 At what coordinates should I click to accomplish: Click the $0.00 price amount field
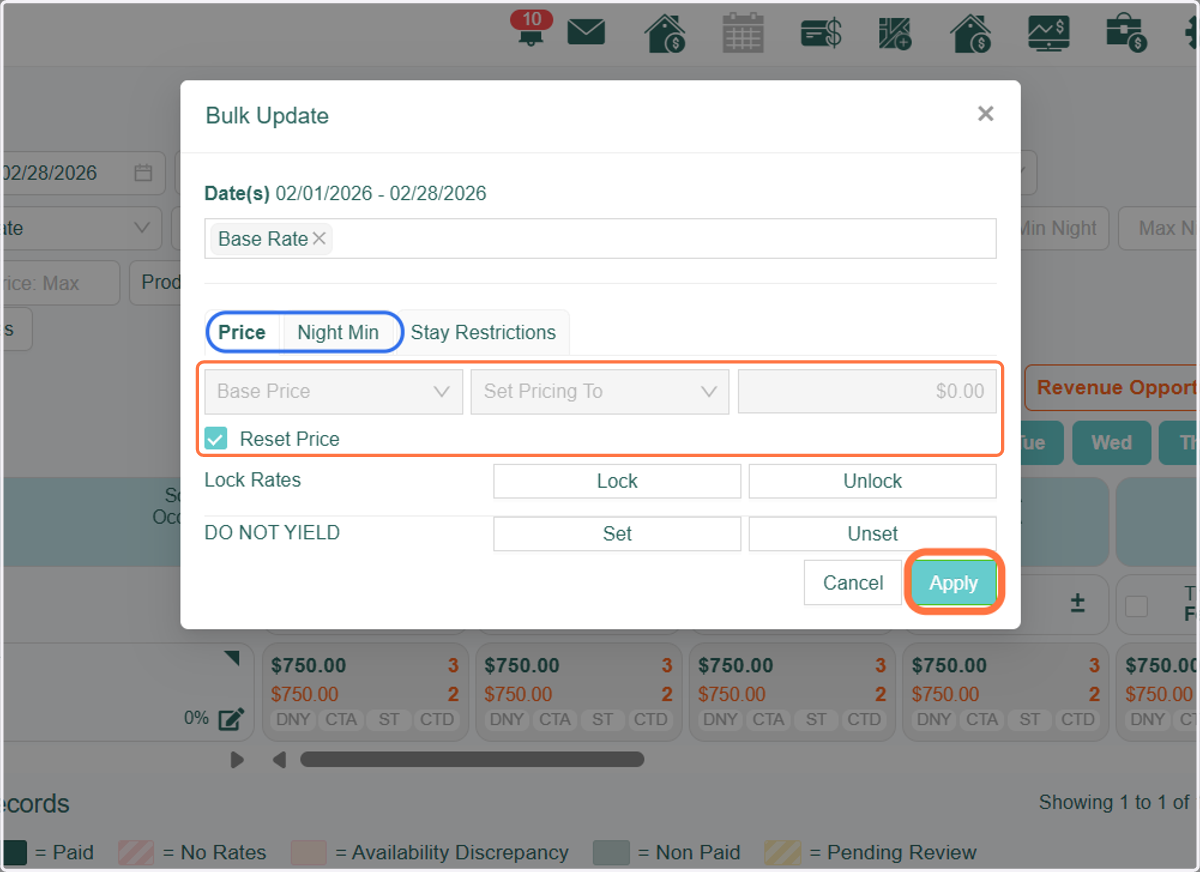[x=867, y=391]
